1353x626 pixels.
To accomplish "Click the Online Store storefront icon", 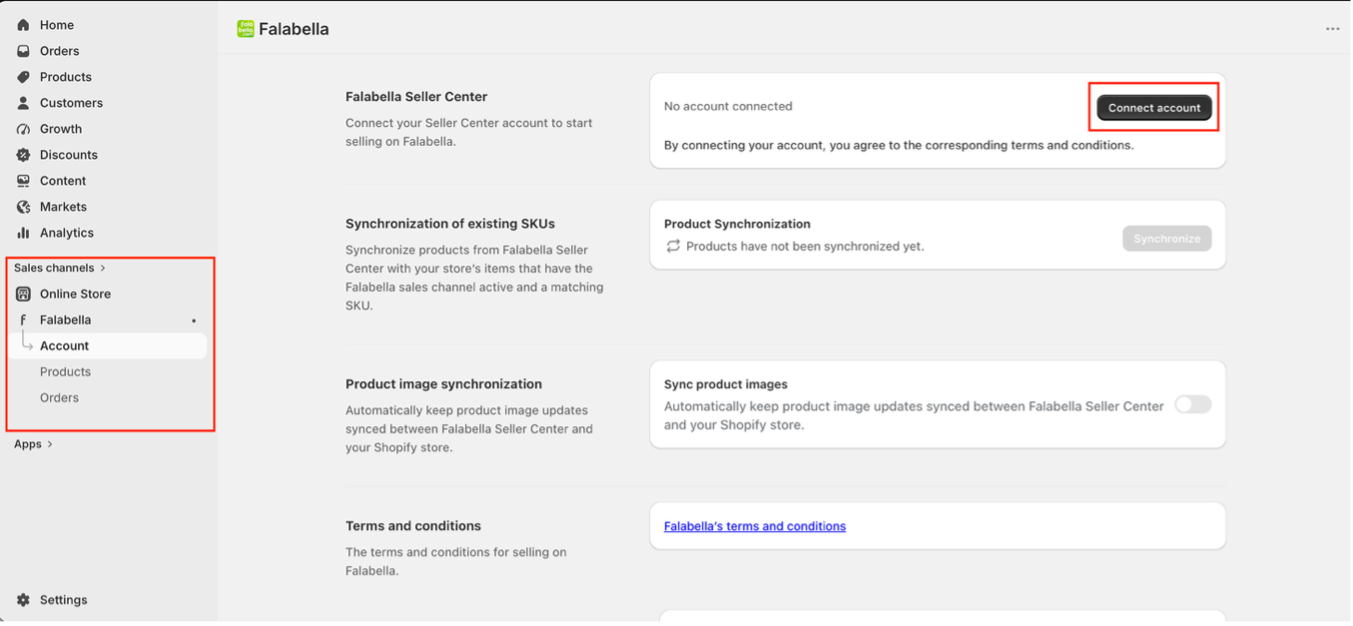I will tap(23, 294).
